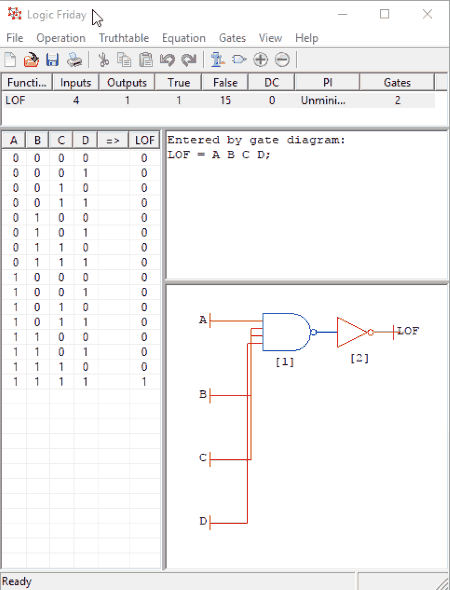Open the View menu
This screenshot has width=450, height=590.
(270, 38)
